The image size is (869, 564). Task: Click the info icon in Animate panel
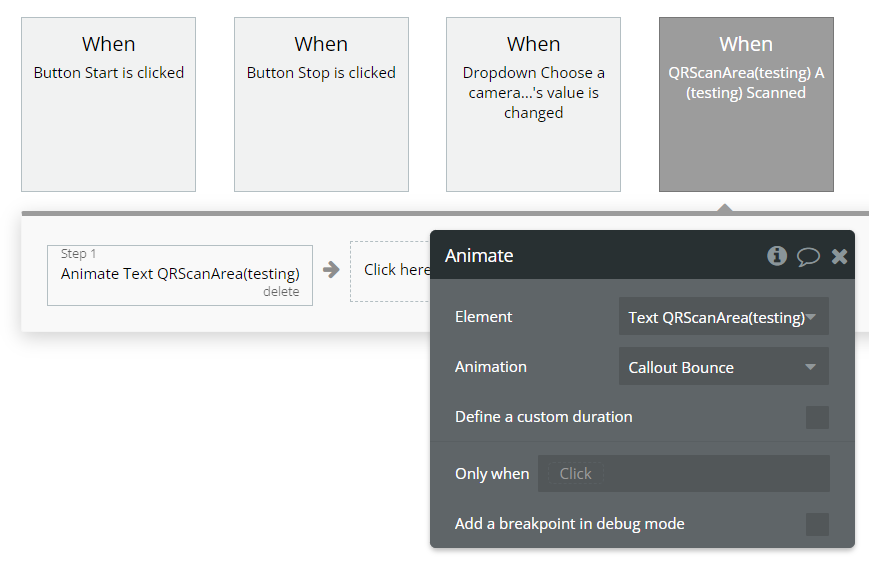(x=777, y=256)
